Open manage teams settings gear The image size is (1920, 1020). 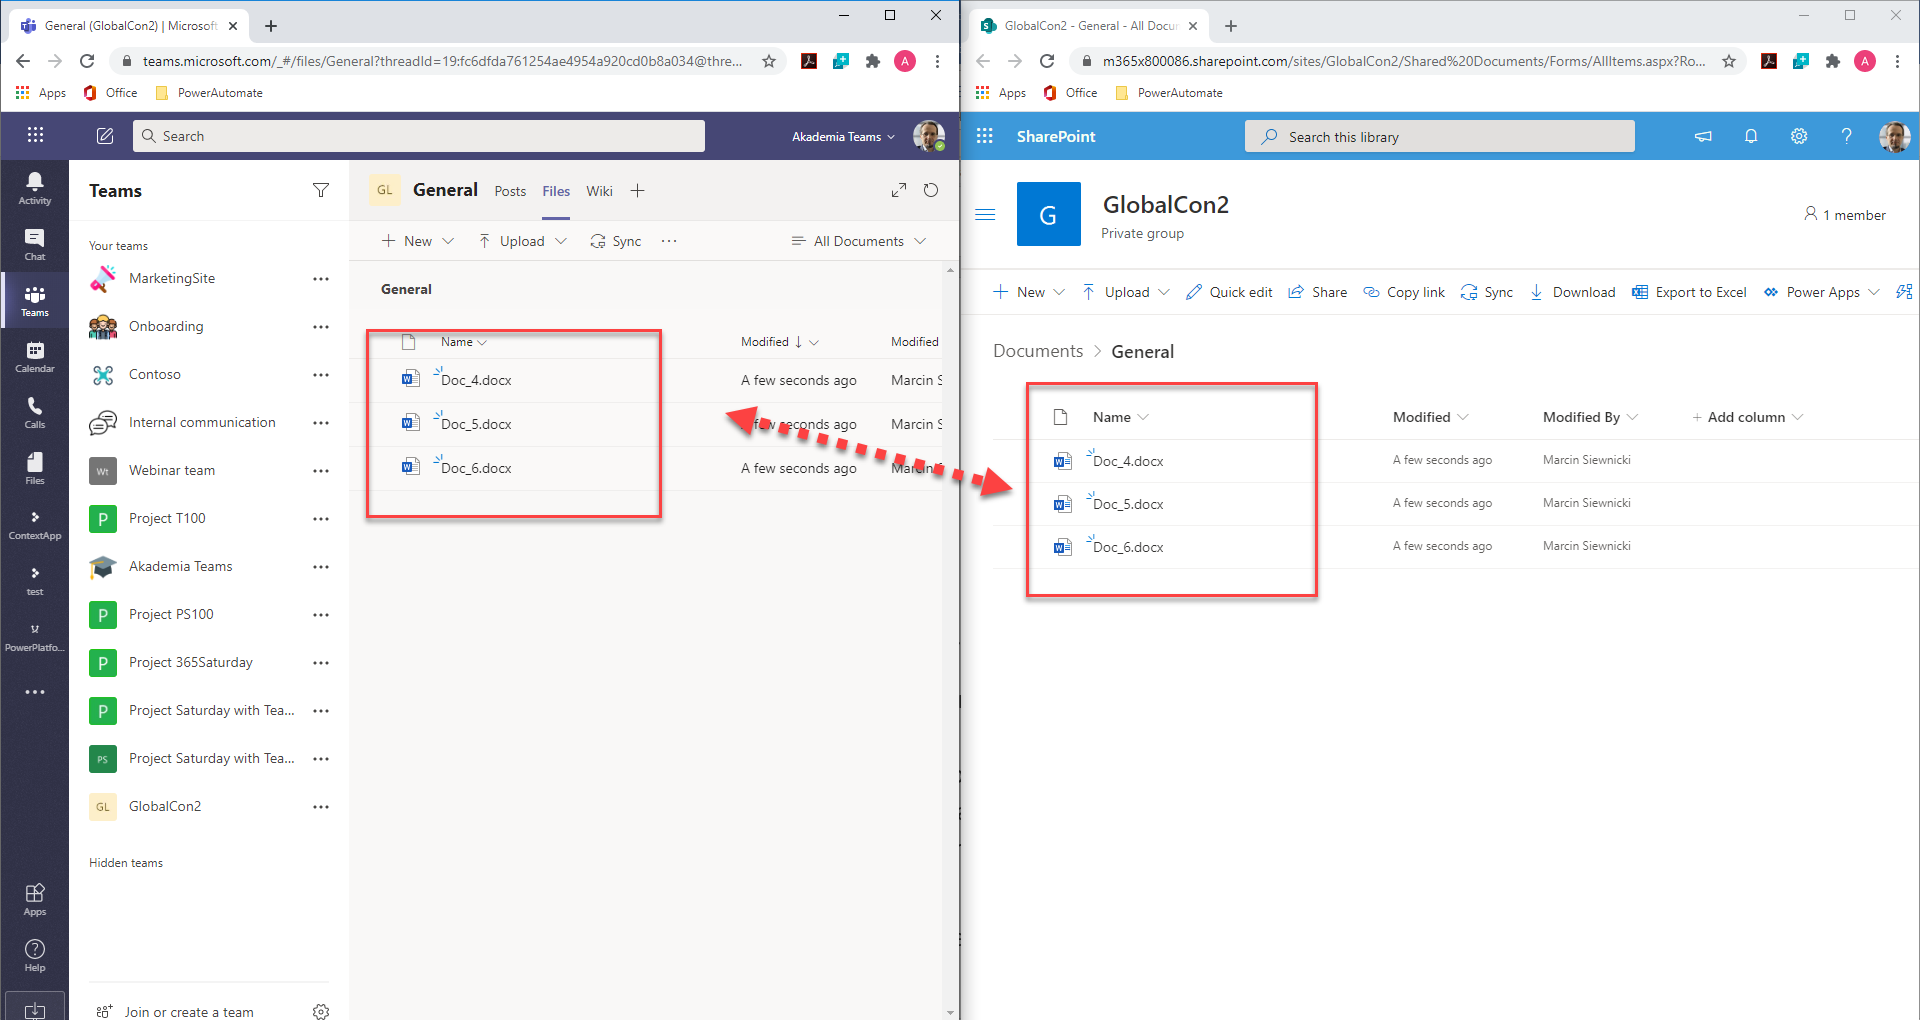321,1011
